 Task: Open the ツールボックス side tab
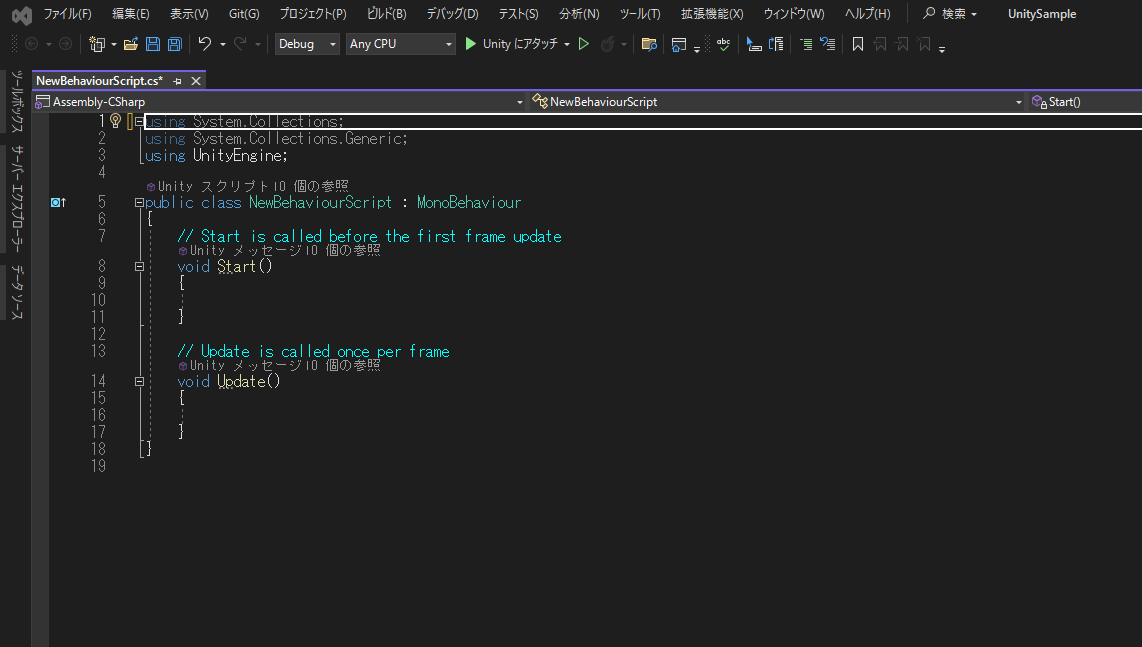point(16,101)
